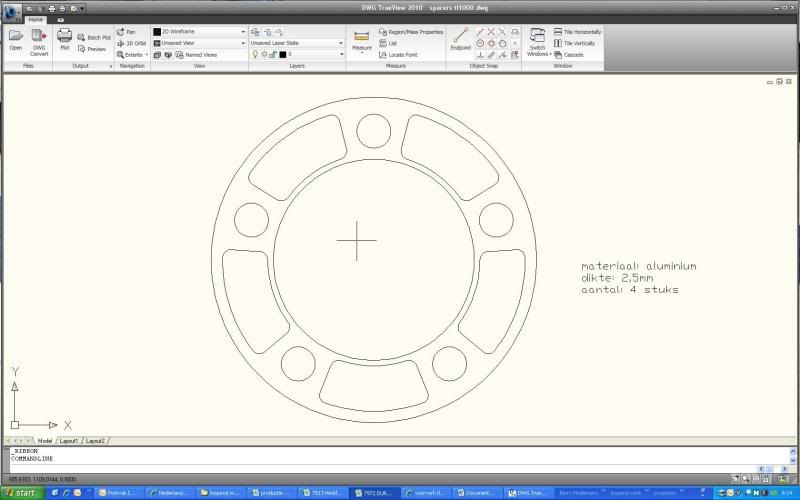Tile windows Vertically
The image size is (800, 500).
click(574, 43)
